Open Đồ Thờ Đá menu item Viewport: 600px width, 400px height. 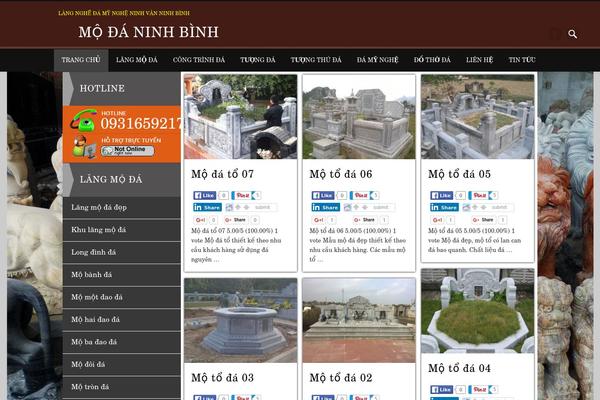(432, 60)
